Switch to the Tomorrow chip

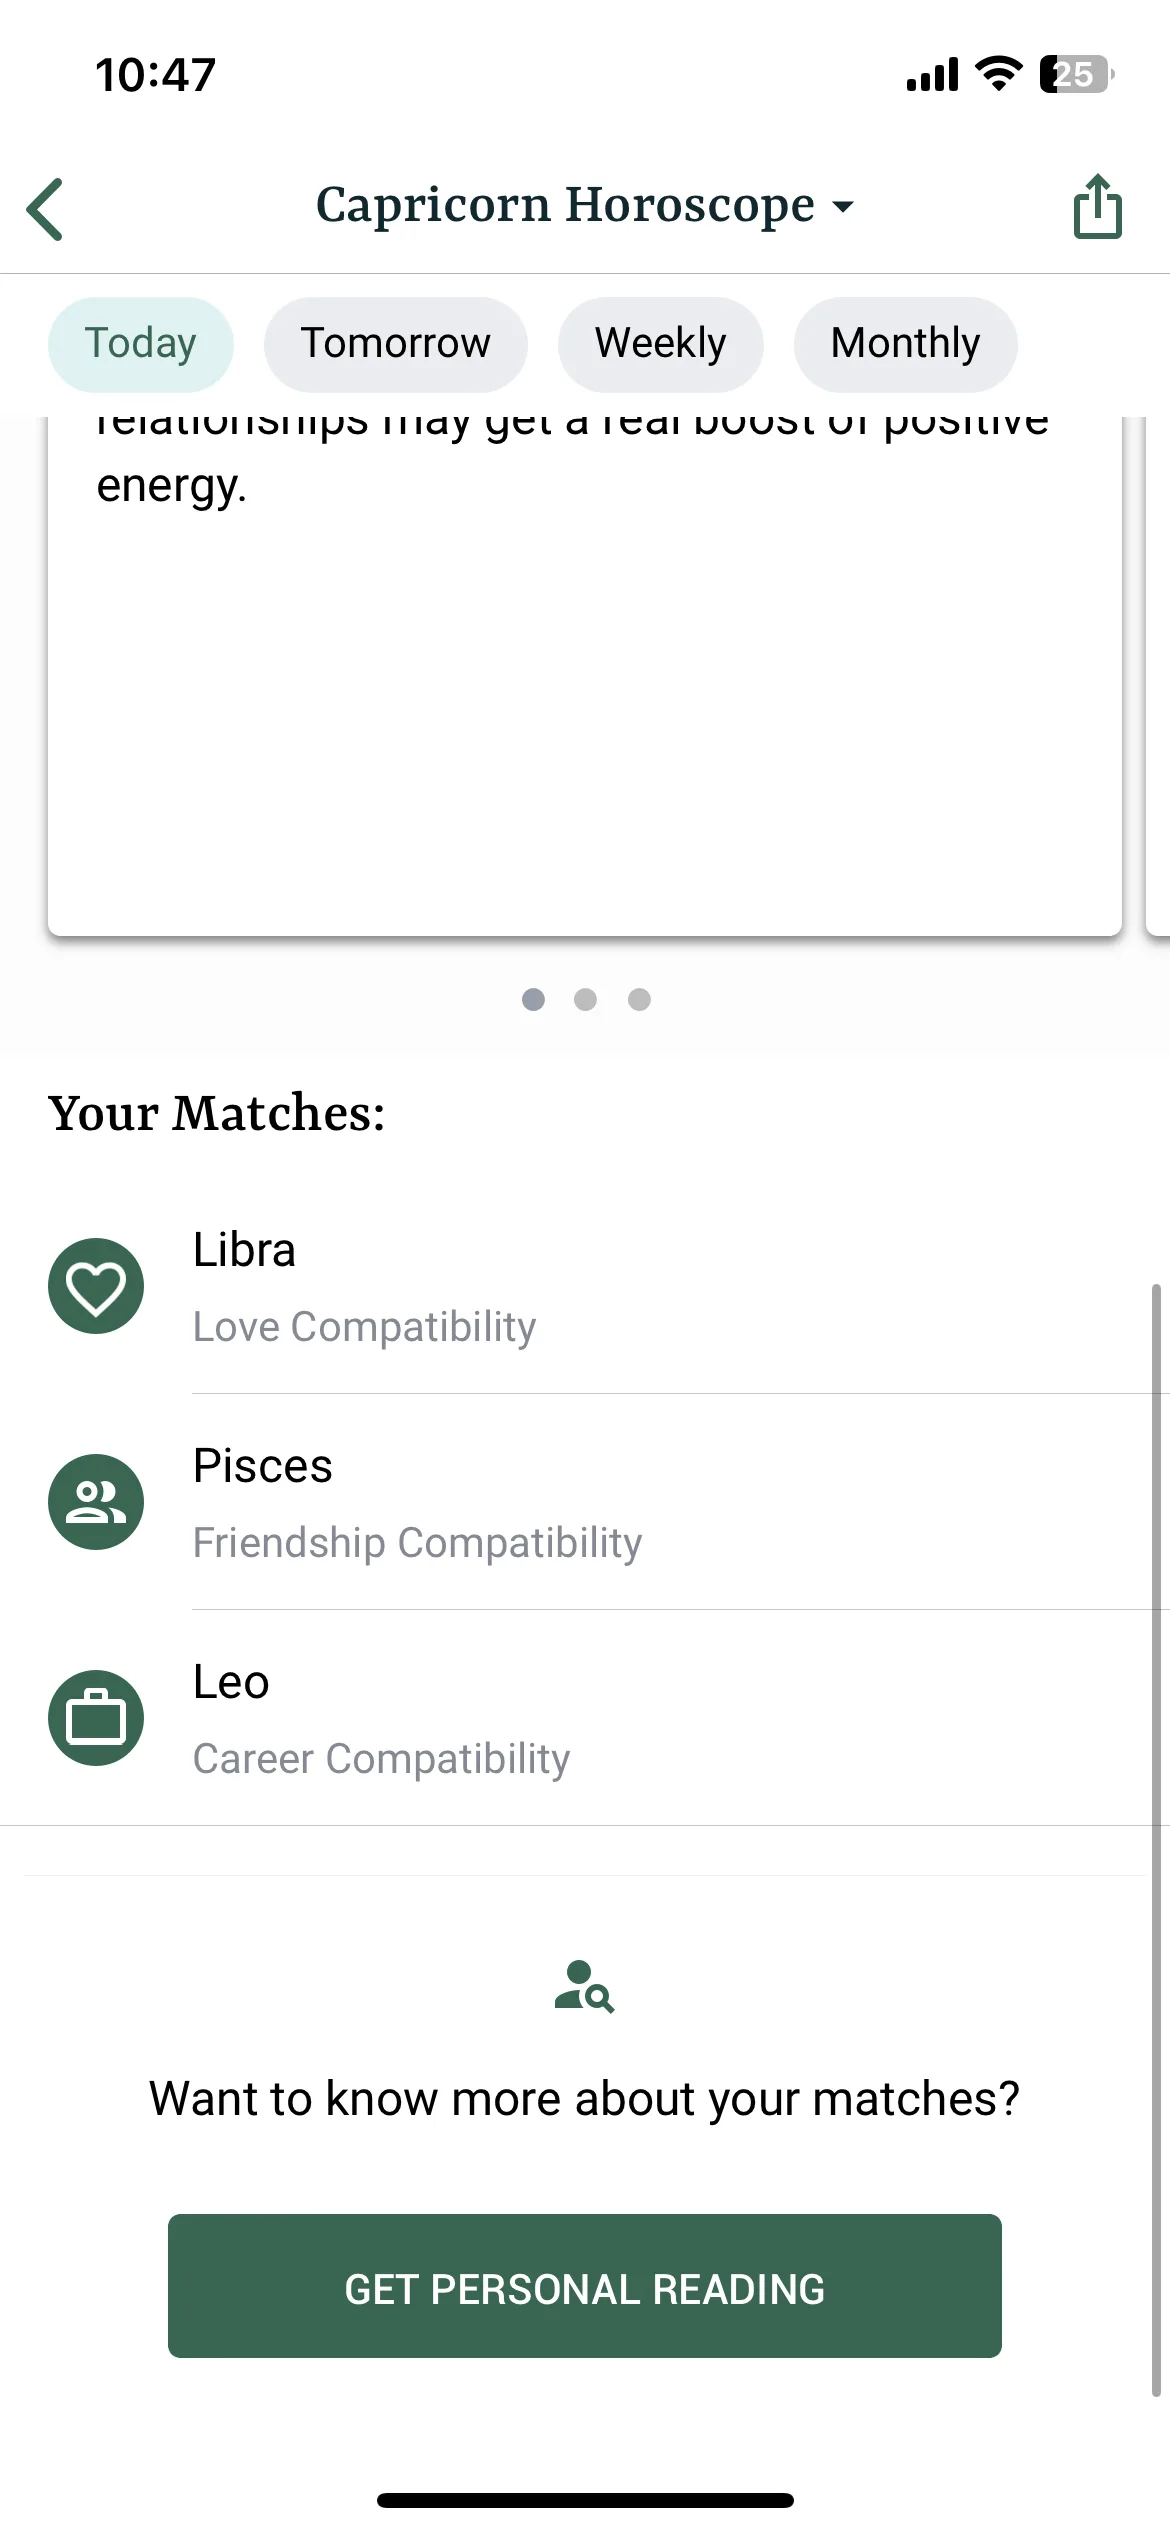[x=396, y=344]
